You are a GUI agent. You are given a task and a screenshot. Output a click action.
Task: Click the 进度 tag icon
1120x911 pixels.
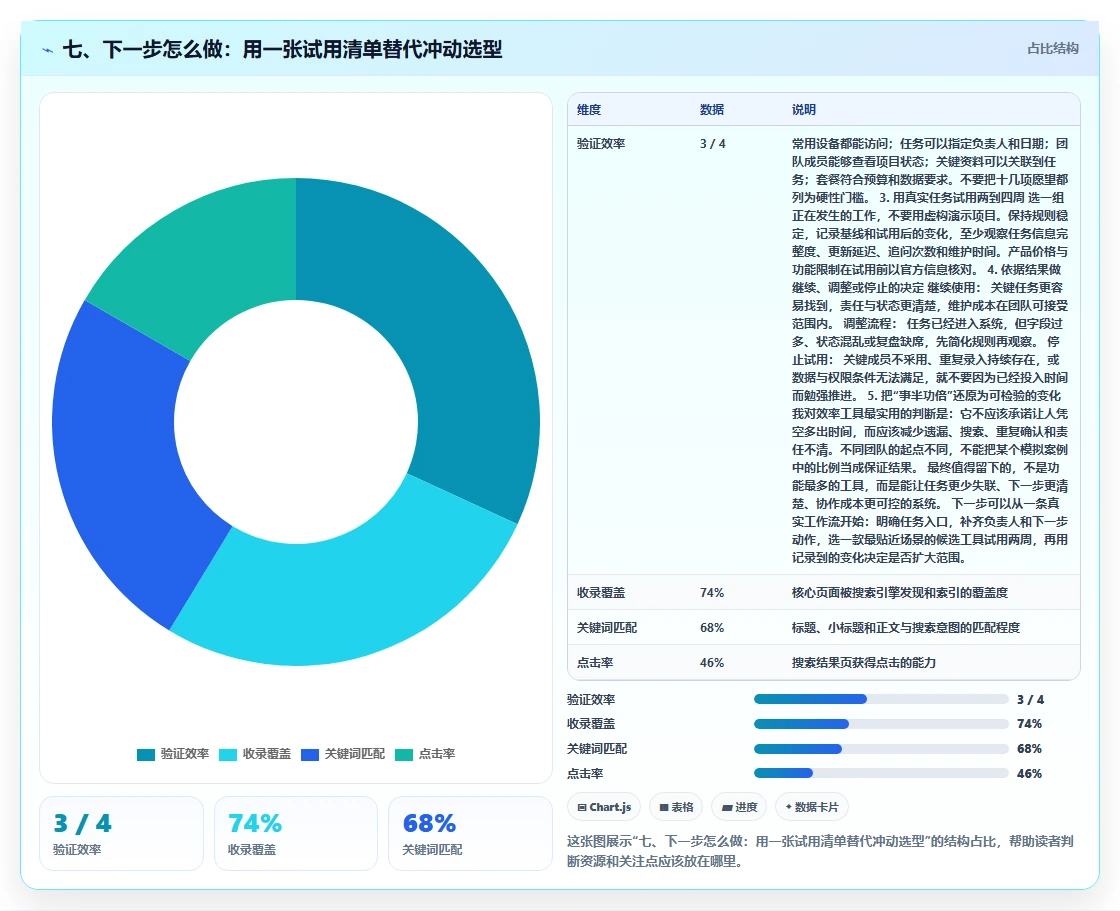[x=726, y=807]
